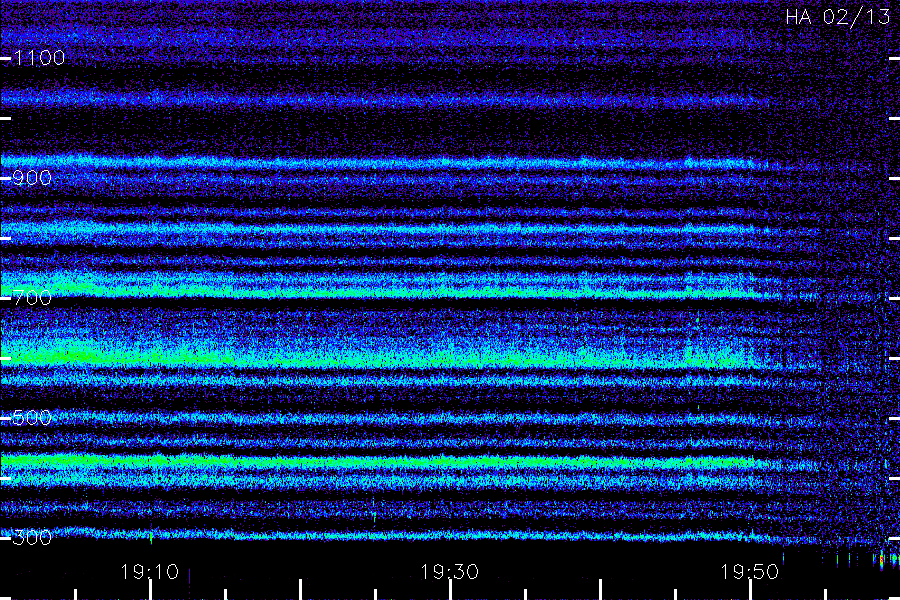Click the time tick mark below 19:50
This screenshot has height=600, width=900.
750,590
